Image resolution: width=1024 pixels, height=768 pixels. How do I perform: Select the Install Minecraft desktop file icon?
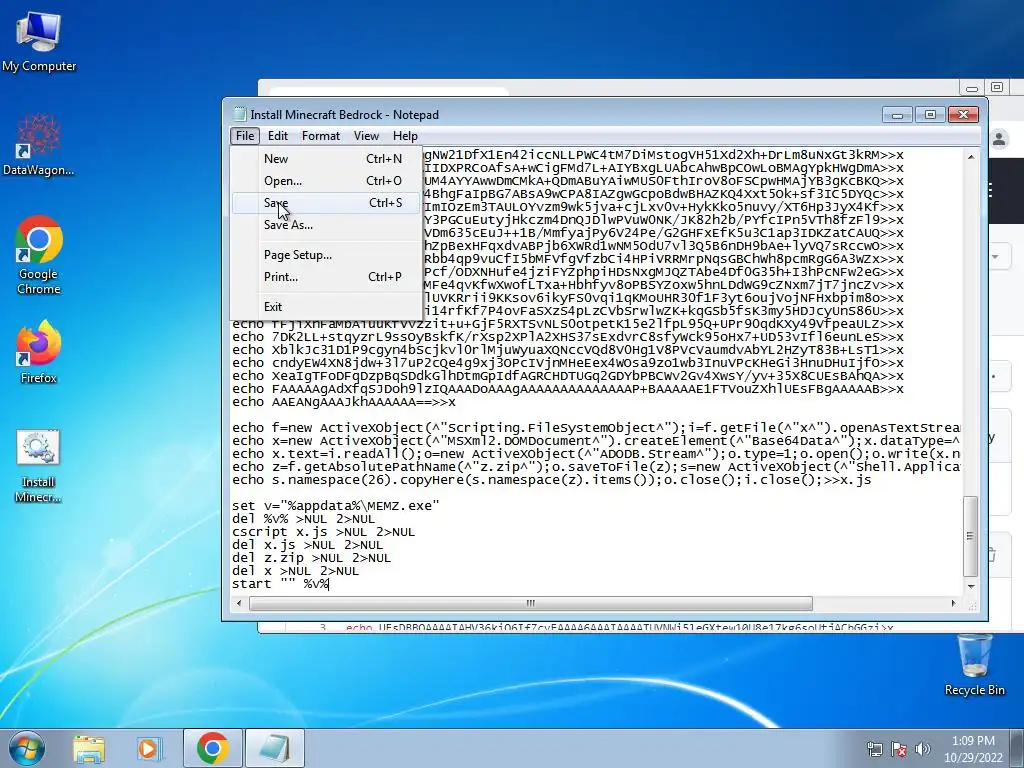point(39,465)
